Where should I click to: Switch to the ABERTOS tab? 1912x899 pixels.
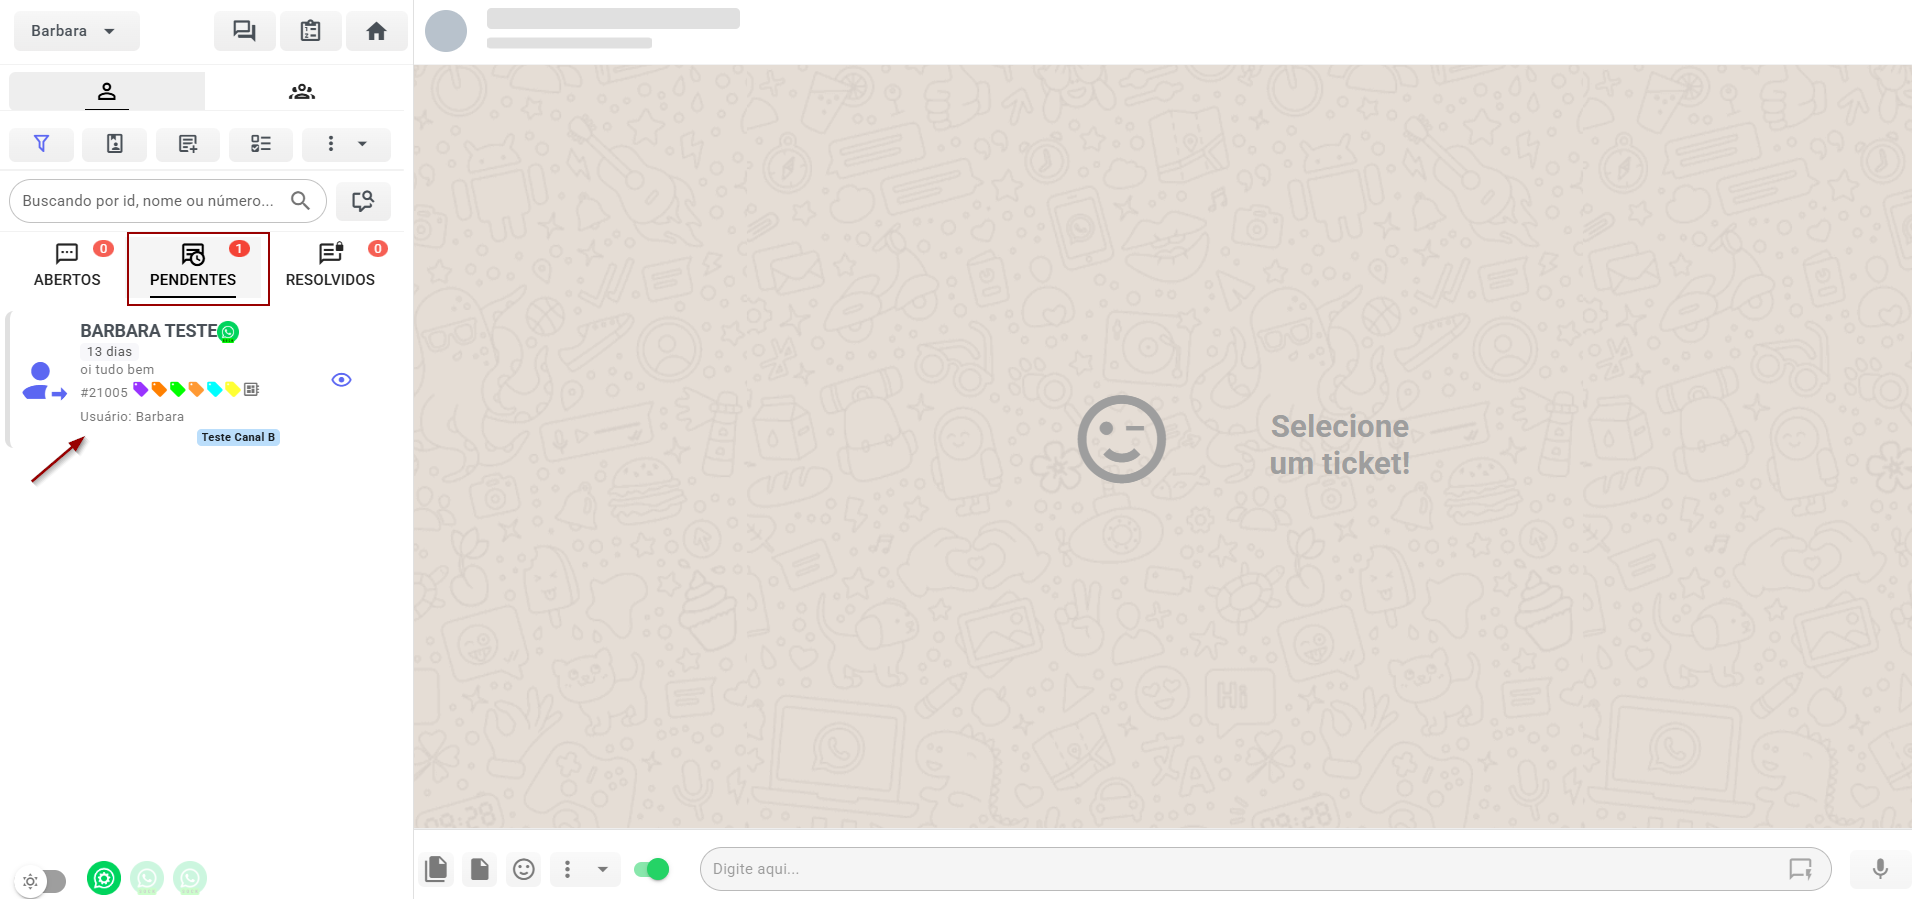click(x=67, y=266)
